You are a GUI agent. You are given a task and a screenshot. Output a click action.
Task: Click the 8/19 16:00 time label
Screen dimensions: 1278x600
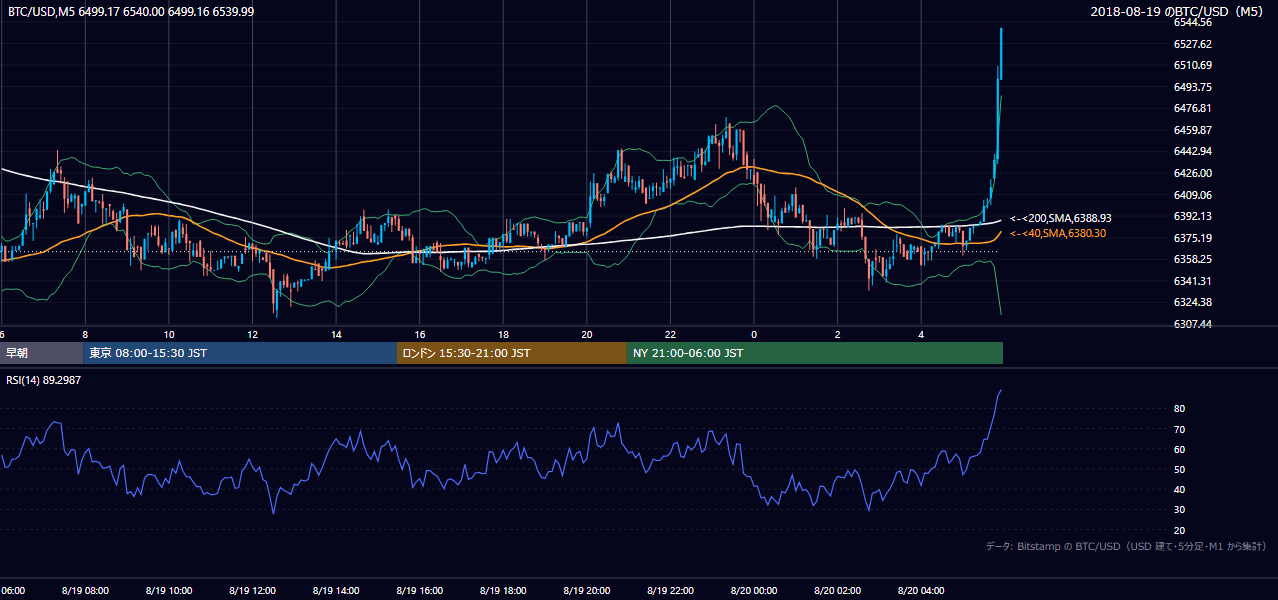[420, 591]
